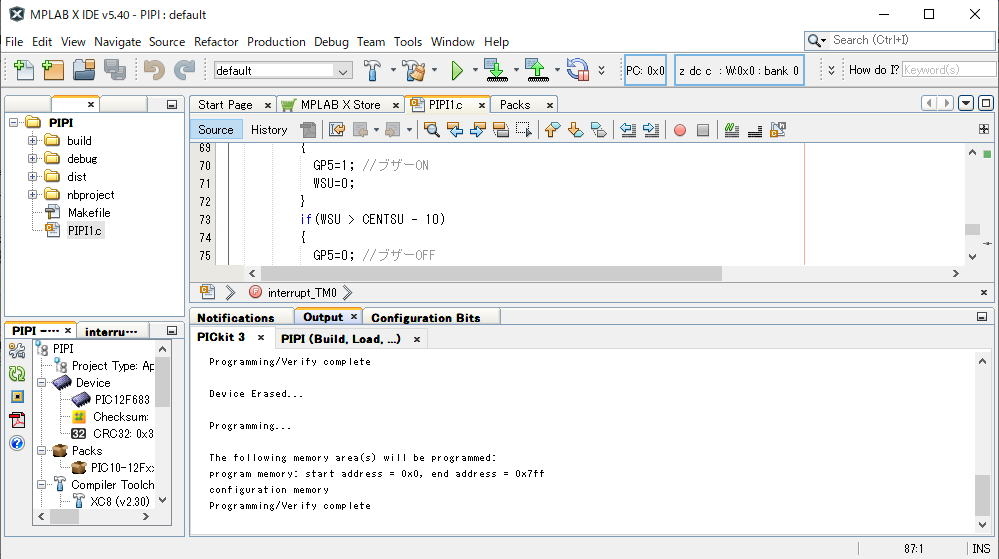Image resolution: width=999 pixels, height=559 pixels.
Task: Click Clean and Build hammer-broom icon
Action: [414, 70]
